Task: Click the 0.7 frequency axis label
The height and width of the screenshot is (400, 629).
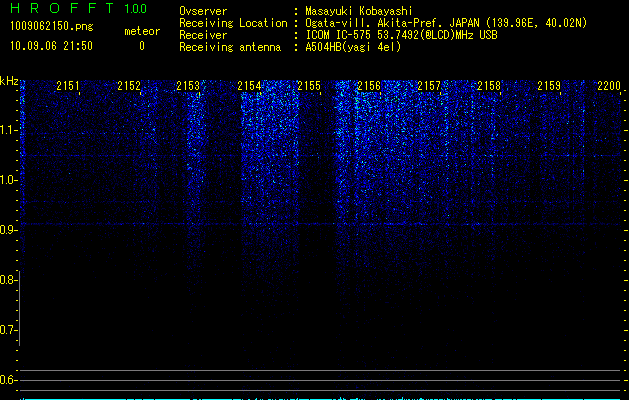Action: (x=8, y=330)
